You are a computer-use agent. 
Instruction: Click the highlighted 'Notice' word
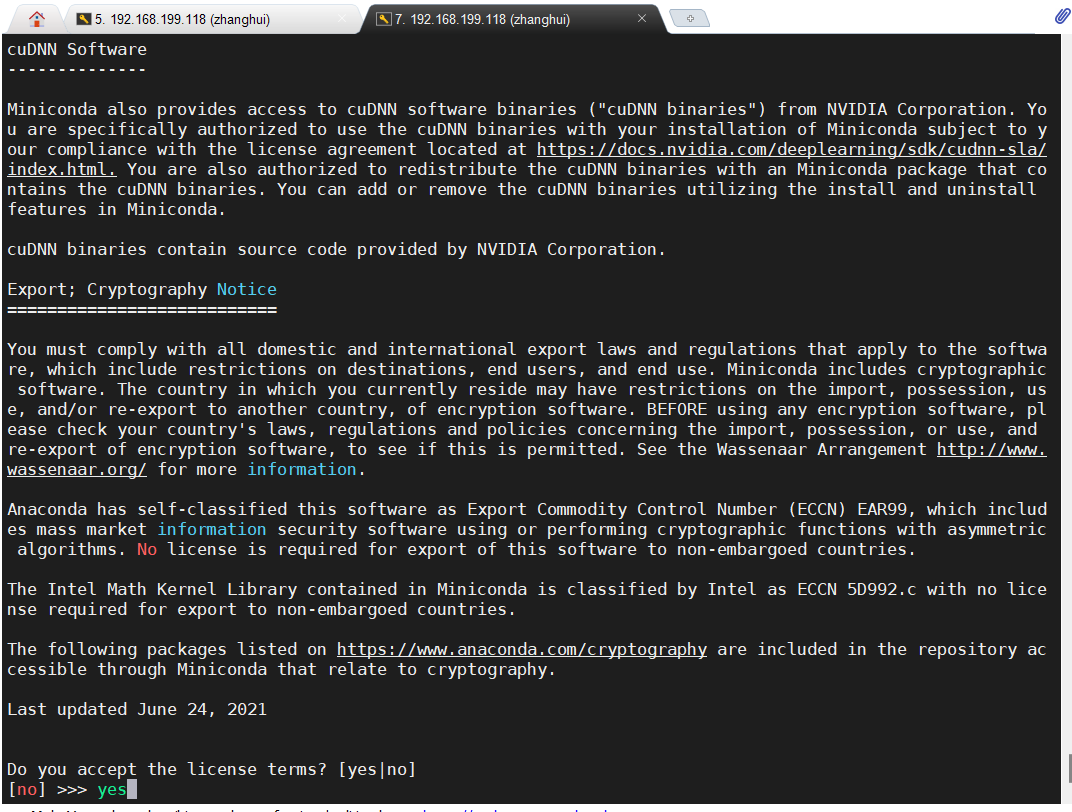point(247,289)
